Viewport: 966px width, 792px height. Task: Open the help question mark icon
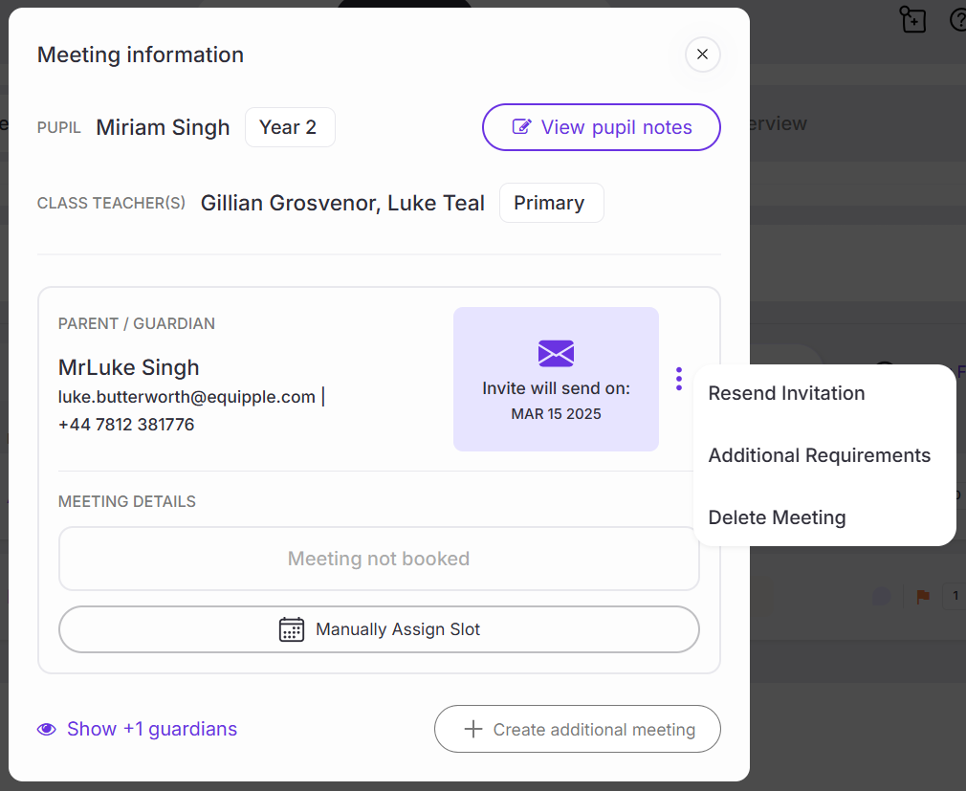coord(958,20)
